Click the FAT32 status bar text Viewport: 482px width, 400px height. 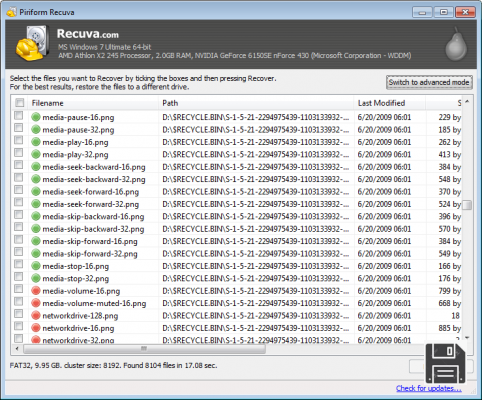point(113,365)
